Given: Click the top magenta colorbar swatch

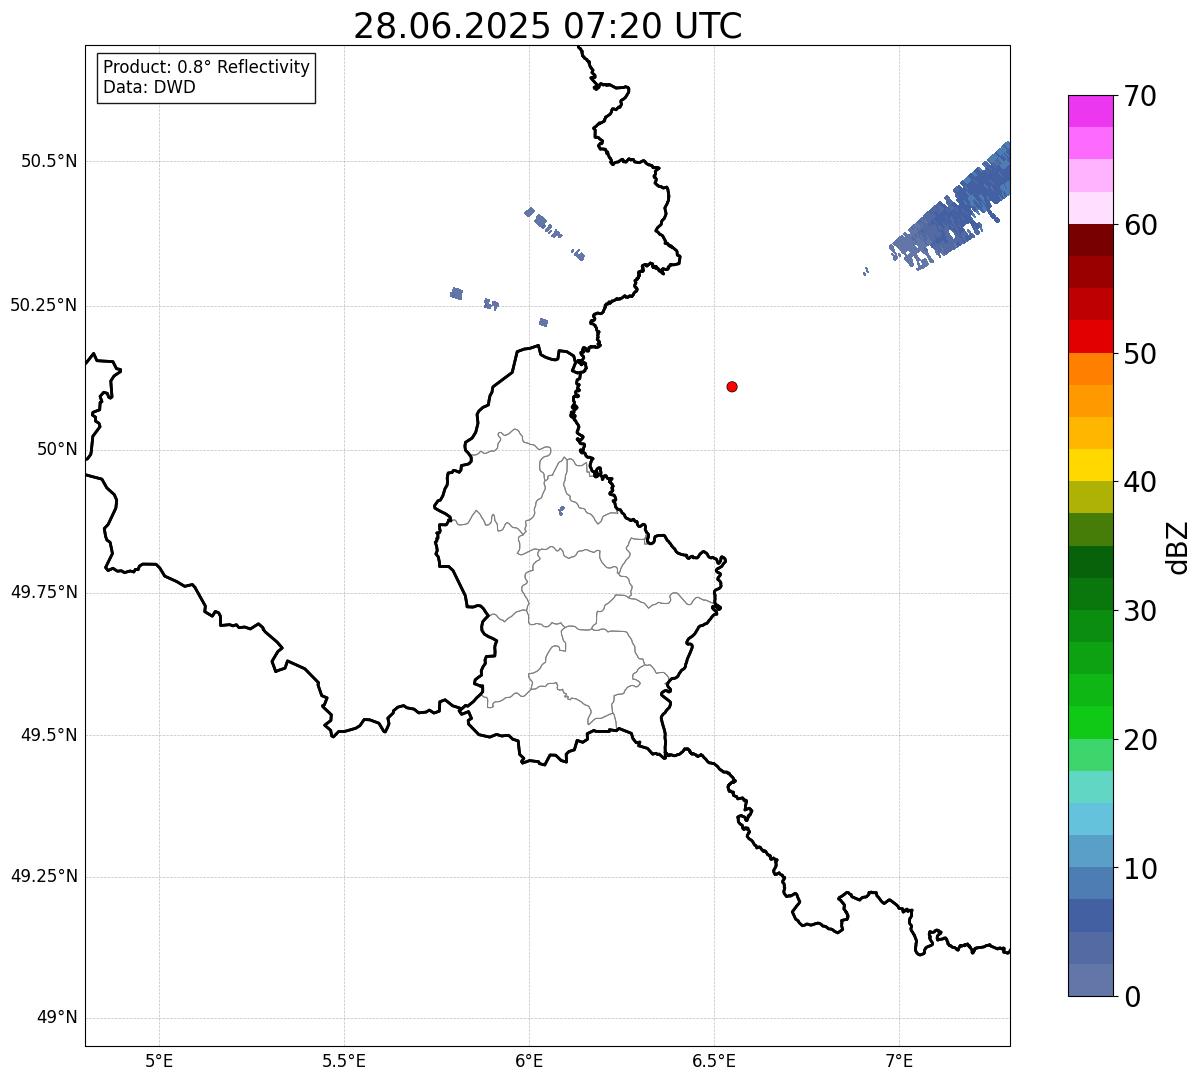Looking at the screenshot, I should [x=1090, y=111].
